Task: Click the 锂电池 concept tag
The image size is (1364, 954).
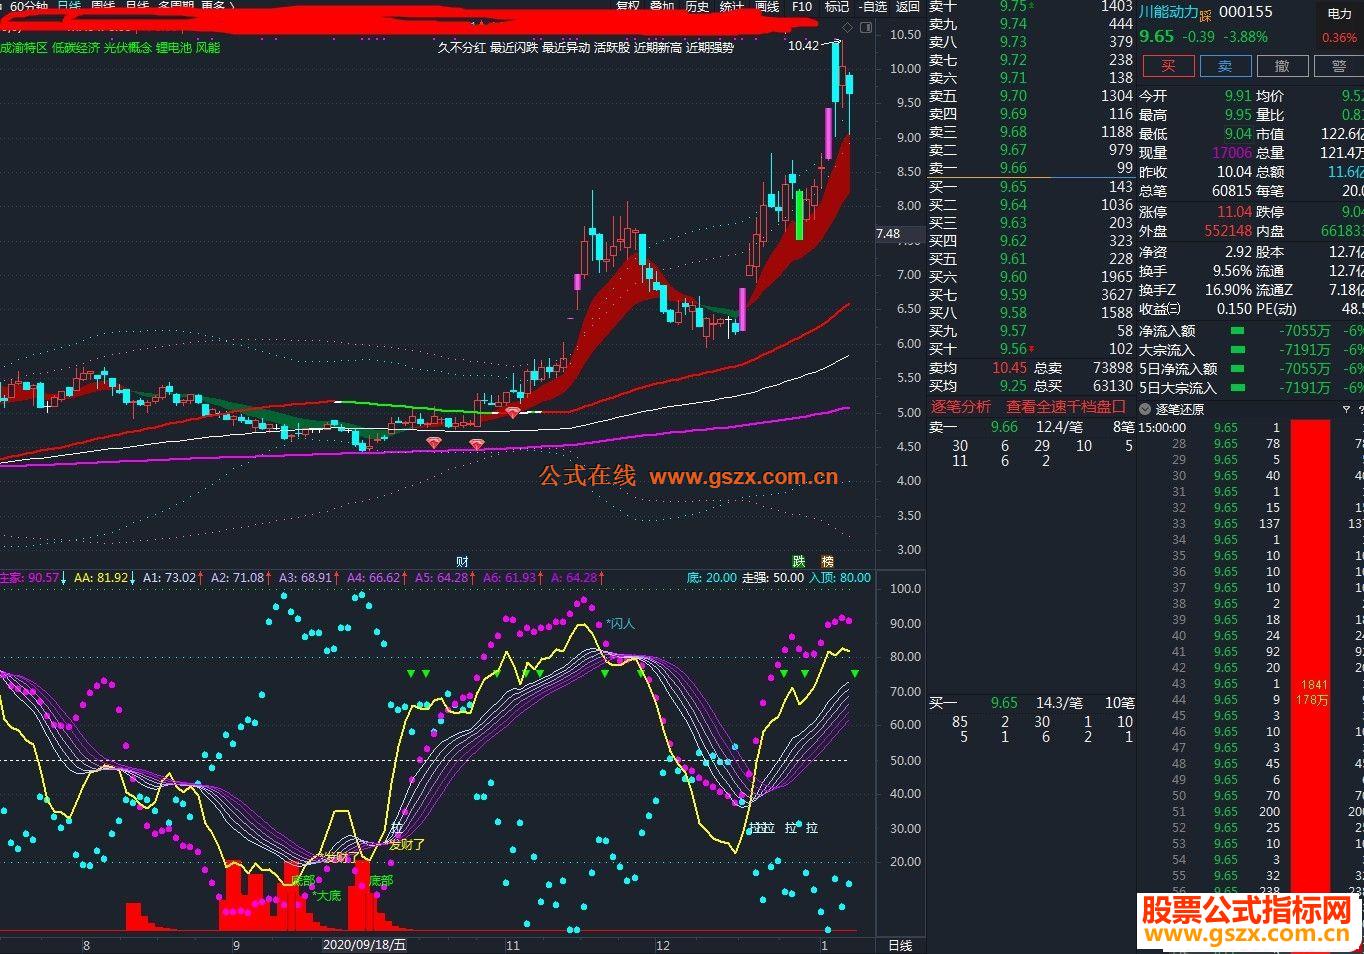Action: (x=174, y=47)
